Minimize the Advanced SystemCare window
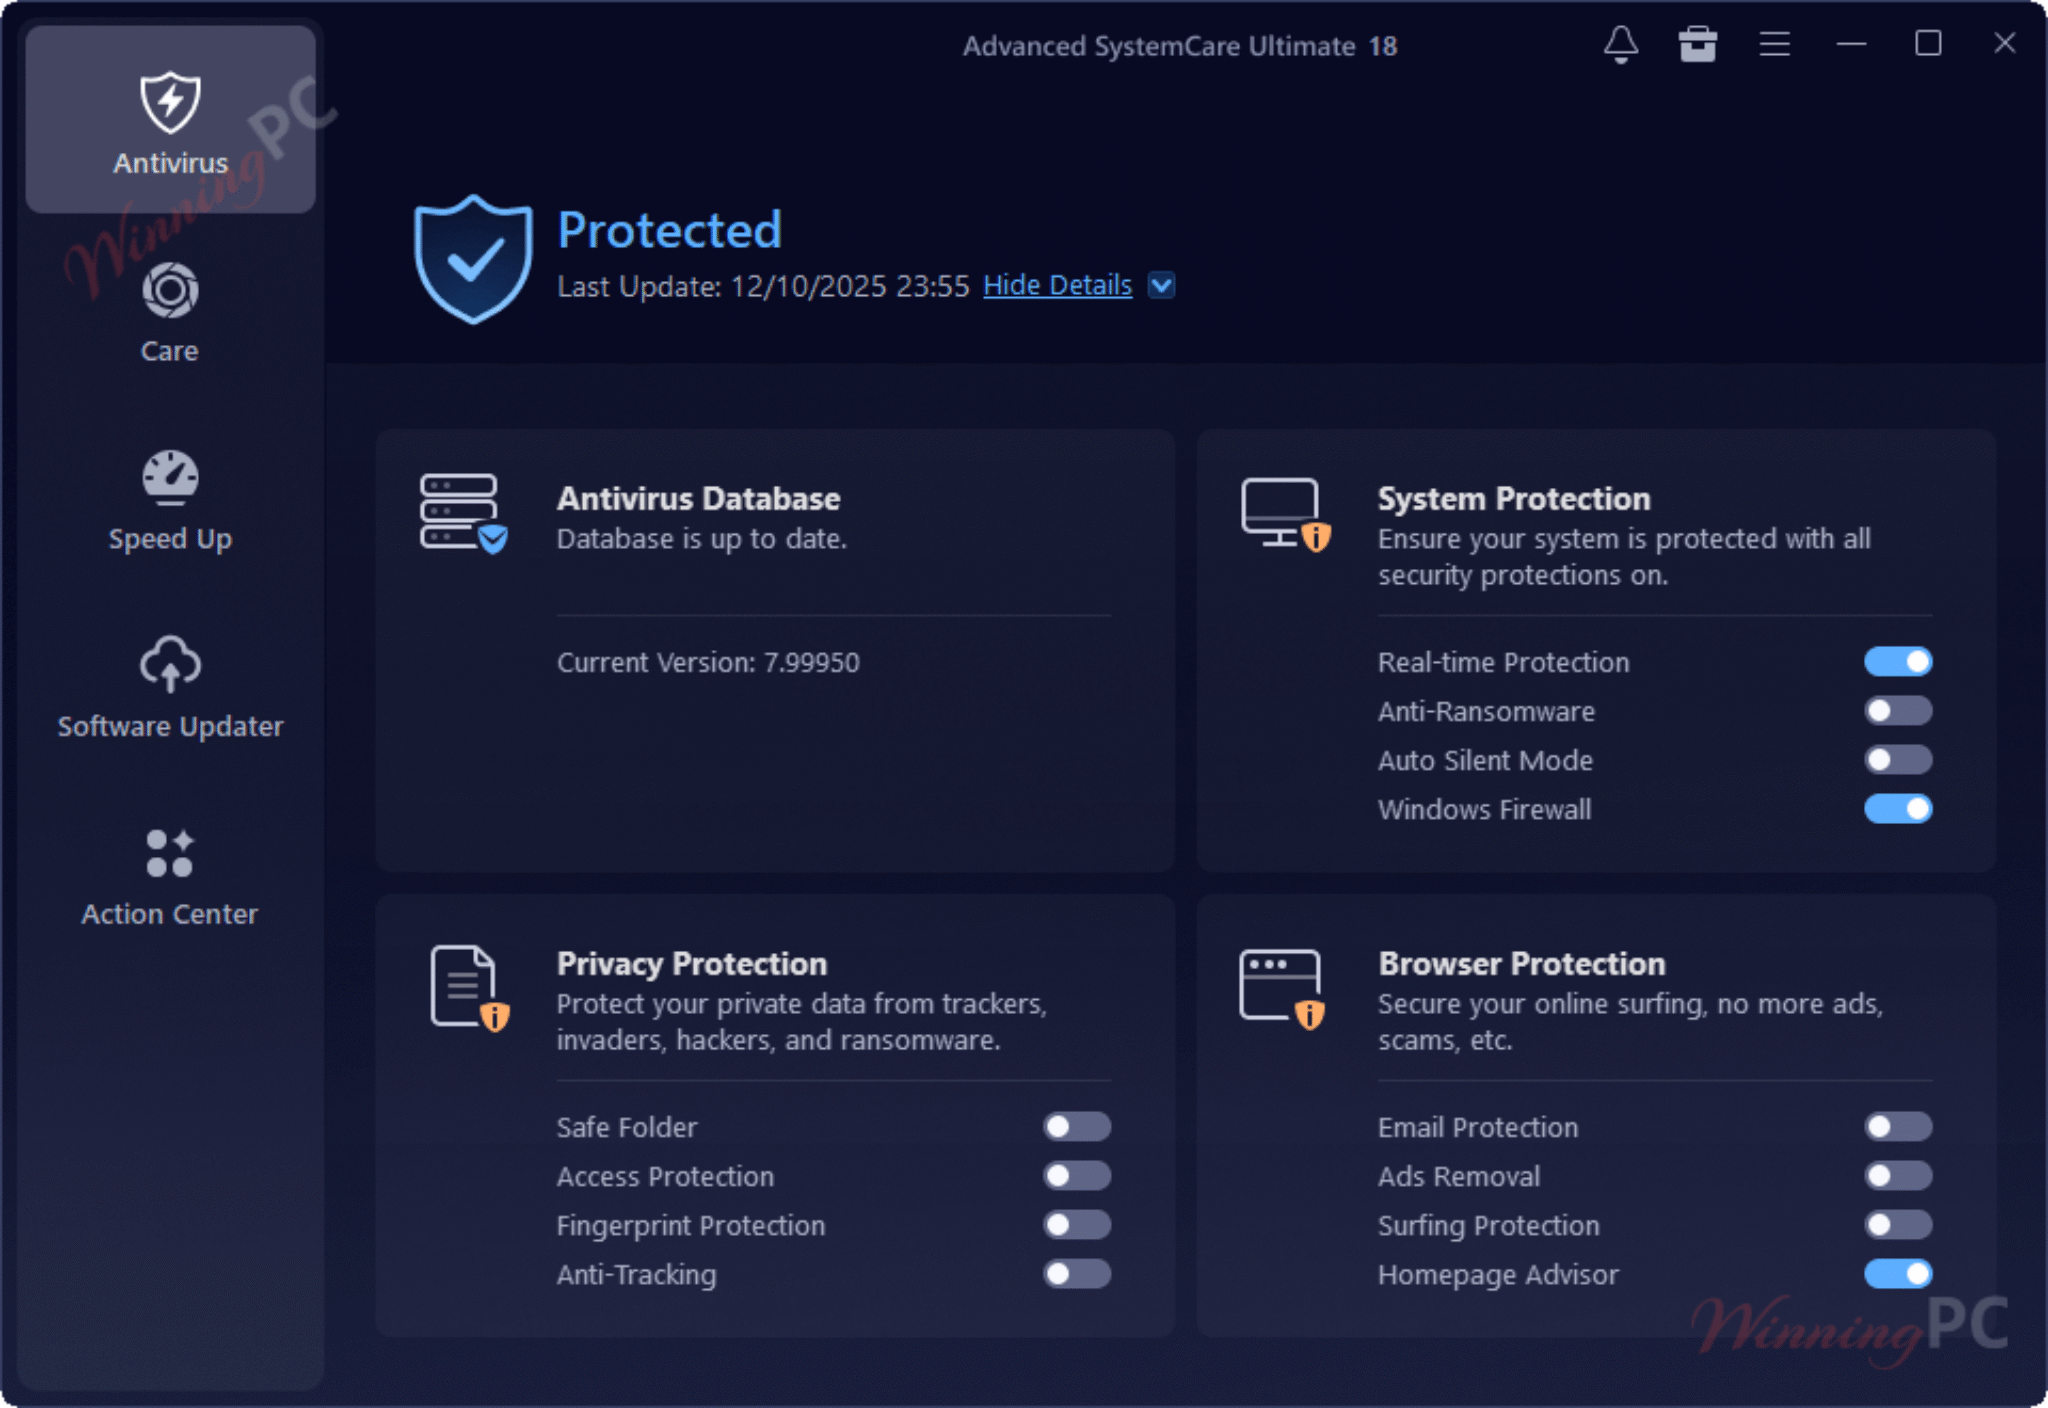 point(1851,44)
